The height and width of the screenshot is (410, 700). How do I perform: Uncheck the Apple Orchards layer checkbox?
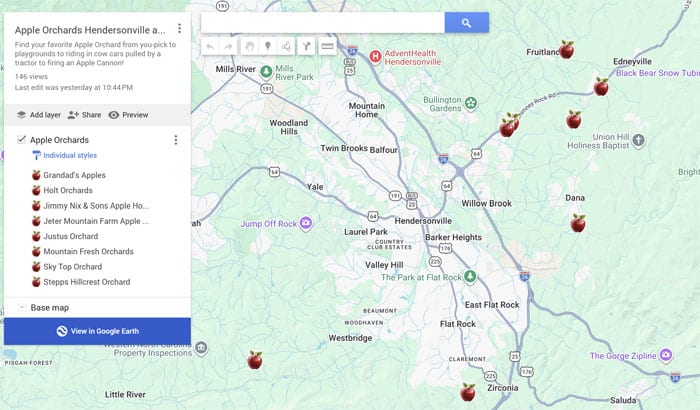tap(21, 139)
